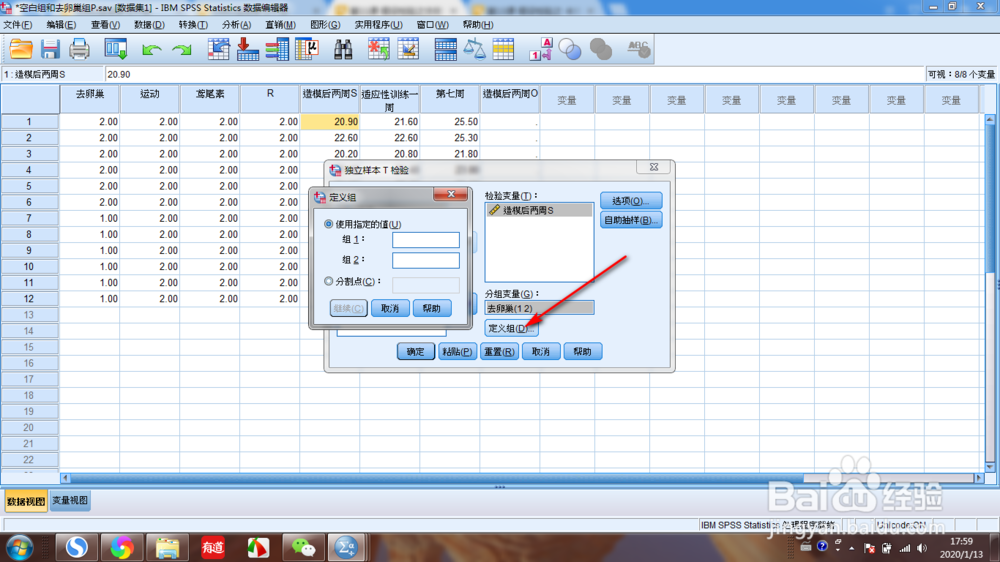Click the Bootstrap (B) button
Screen dimensions: 1000x562
pyautogui.click(x=631, y=220)
